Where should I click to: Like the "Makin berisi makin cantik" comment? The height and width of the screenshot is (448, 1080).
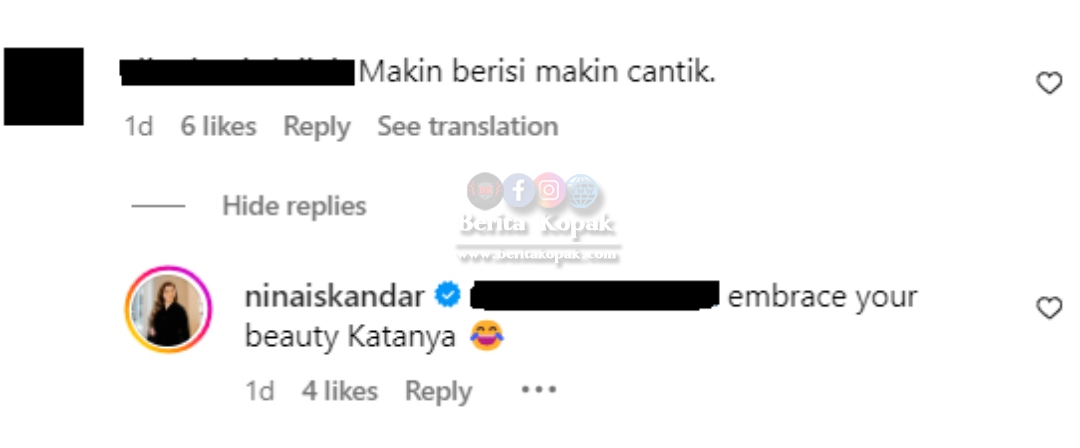(1049, 83)
